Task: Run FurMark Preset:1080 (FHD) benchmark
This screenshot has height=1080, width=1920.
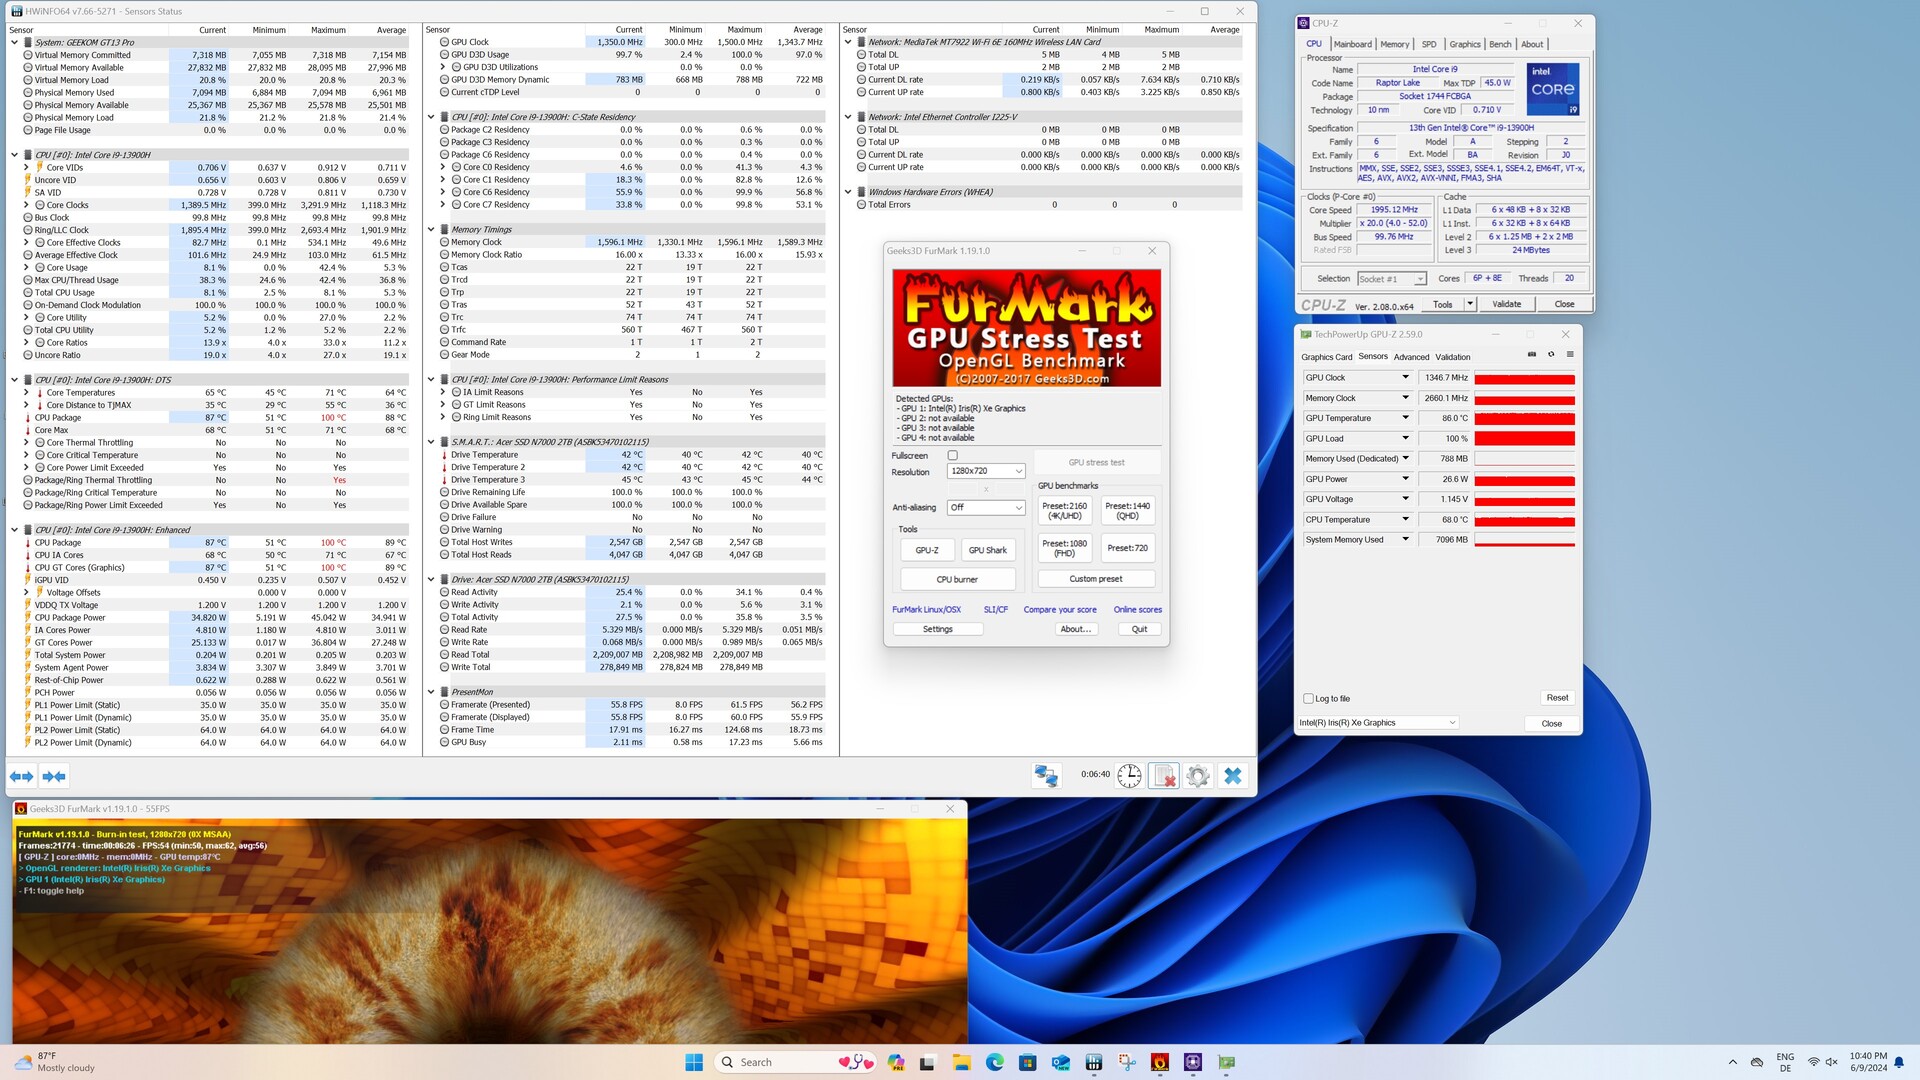Action: tap(1064, 548)
